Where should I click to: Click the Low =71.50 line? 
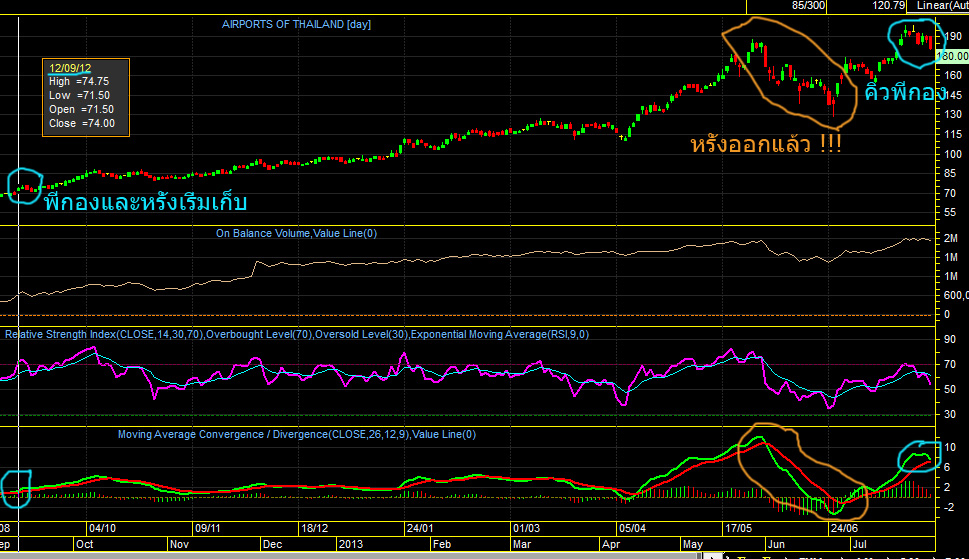pos(79,95)
